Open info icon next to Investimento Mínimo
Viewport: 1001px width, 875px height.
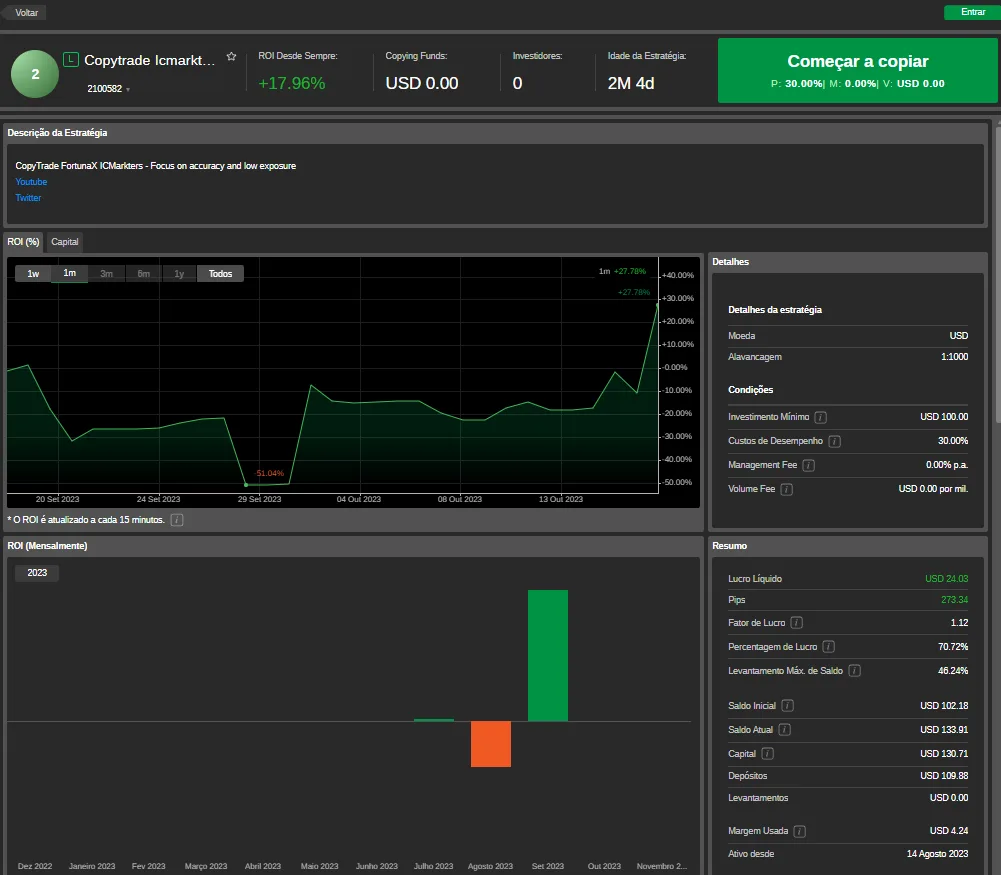click(x=821, y=417)
